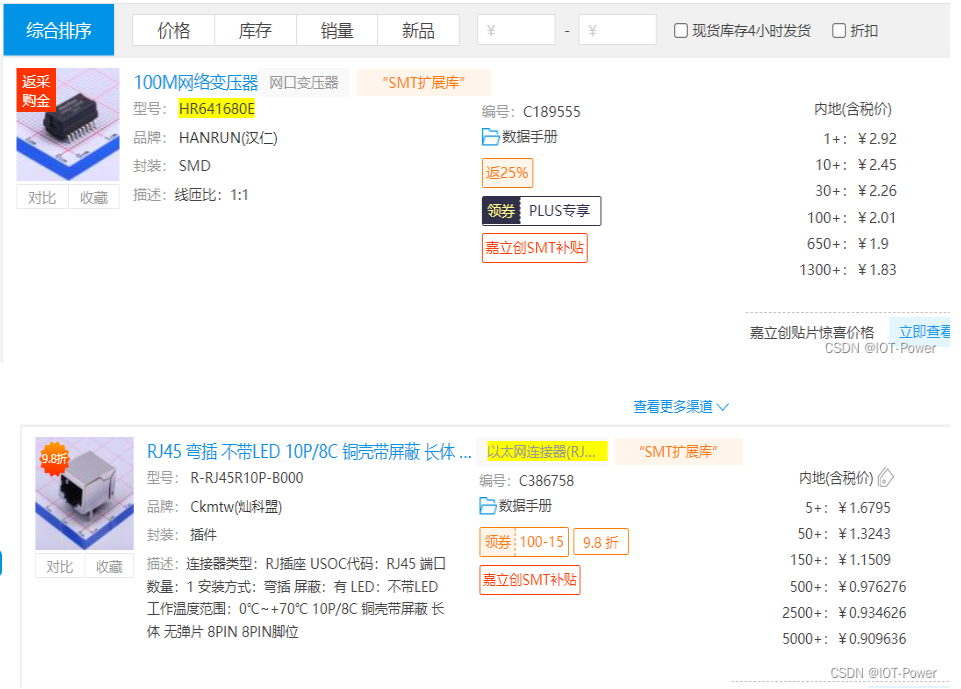The width and height of the screenshot is (961, 689).
Task: Check the 折扣 discount filter
Action: (837, 29)
